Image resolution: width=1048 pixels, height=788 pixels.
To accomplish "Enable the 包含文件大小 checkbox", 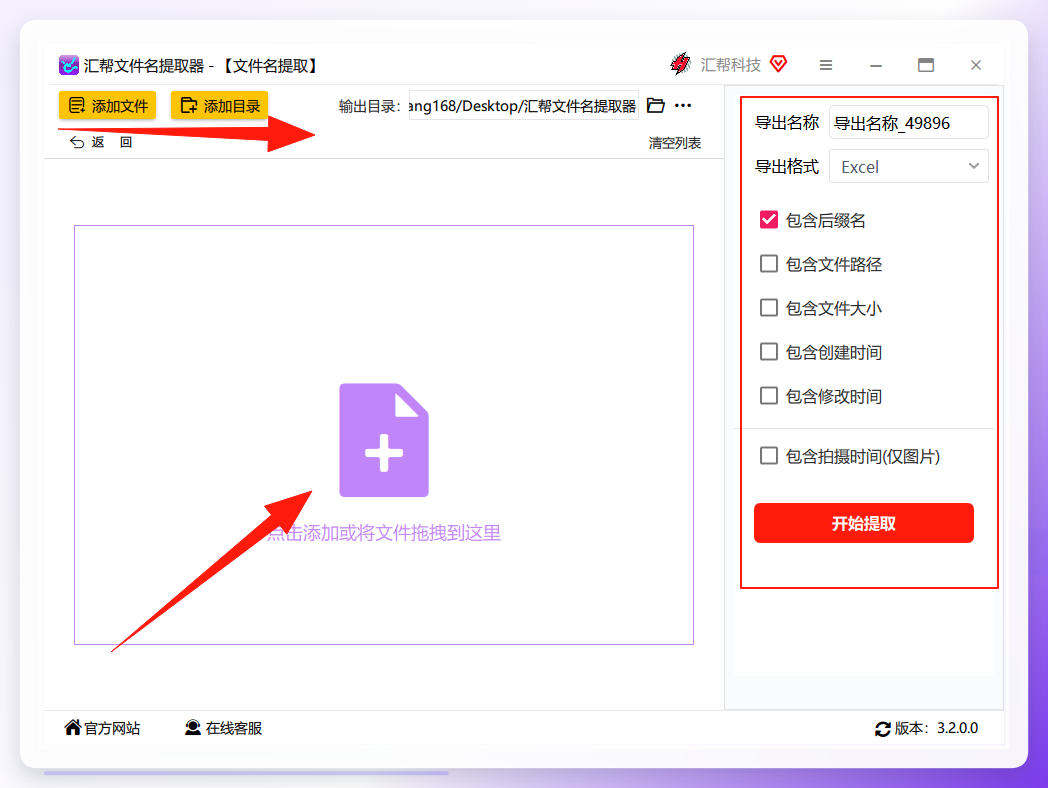I will click(x=769, y=307).
